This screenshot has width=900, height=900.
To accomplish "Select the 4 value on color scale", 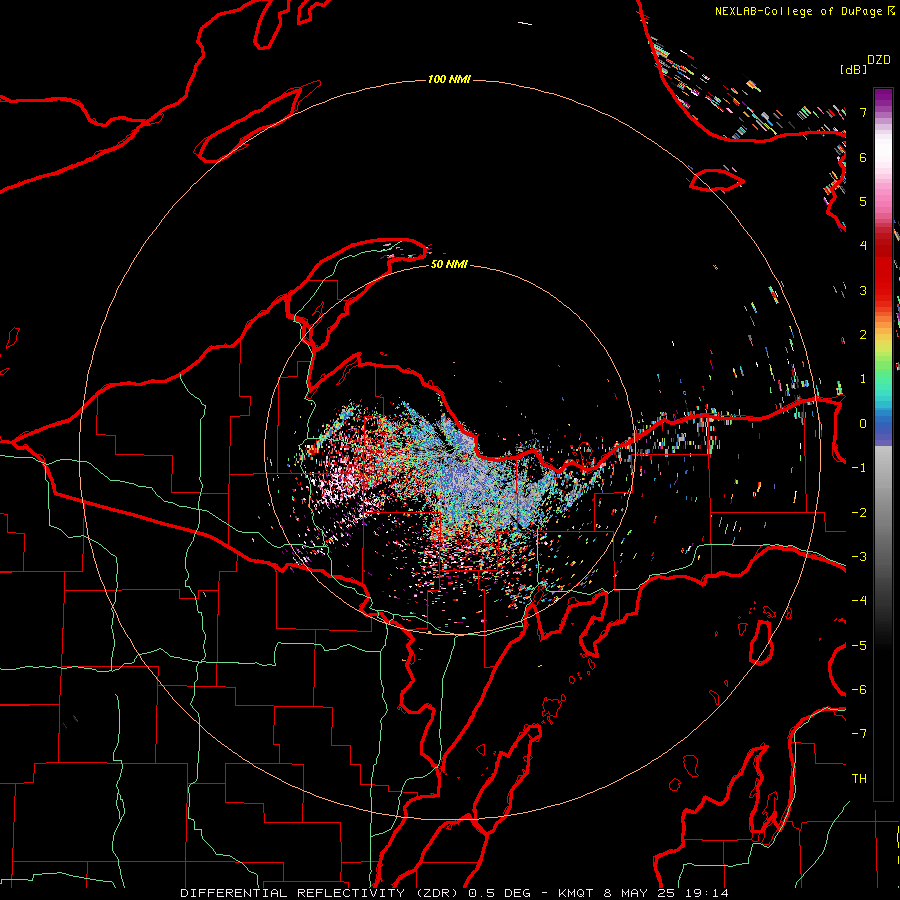I will [863, 246].
